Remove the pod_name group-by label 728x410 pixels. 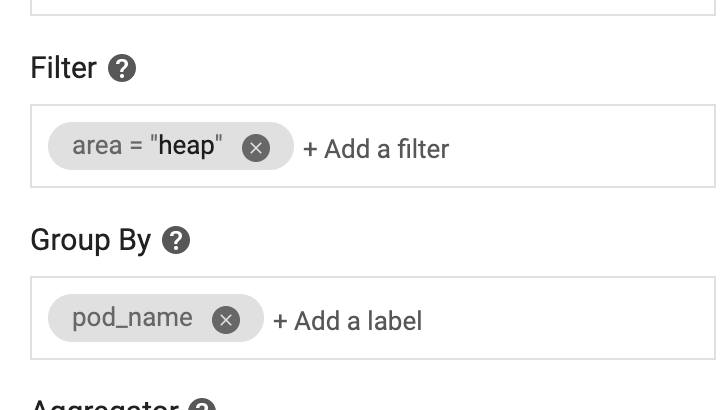pyautogui.click(x=226, y=320)
